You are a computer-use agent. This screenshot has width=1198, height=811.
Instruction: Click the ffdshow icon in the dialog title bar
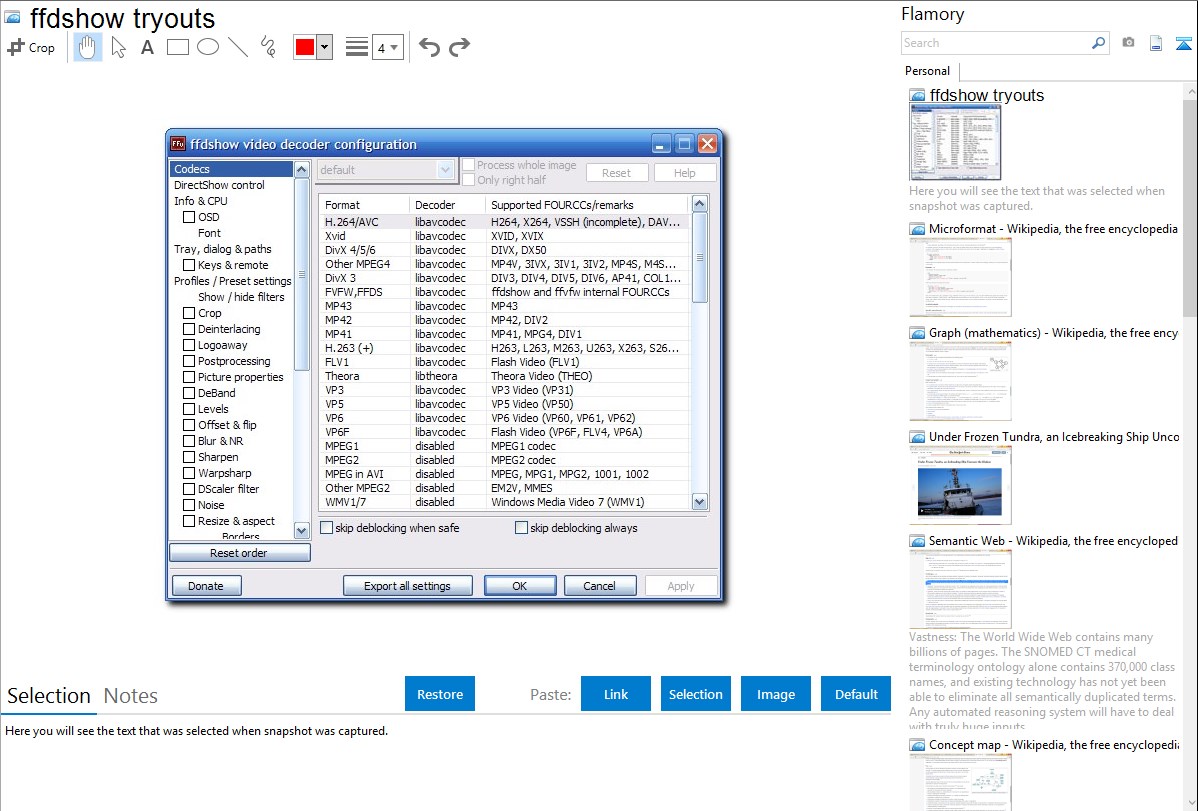tap(178, 144)
